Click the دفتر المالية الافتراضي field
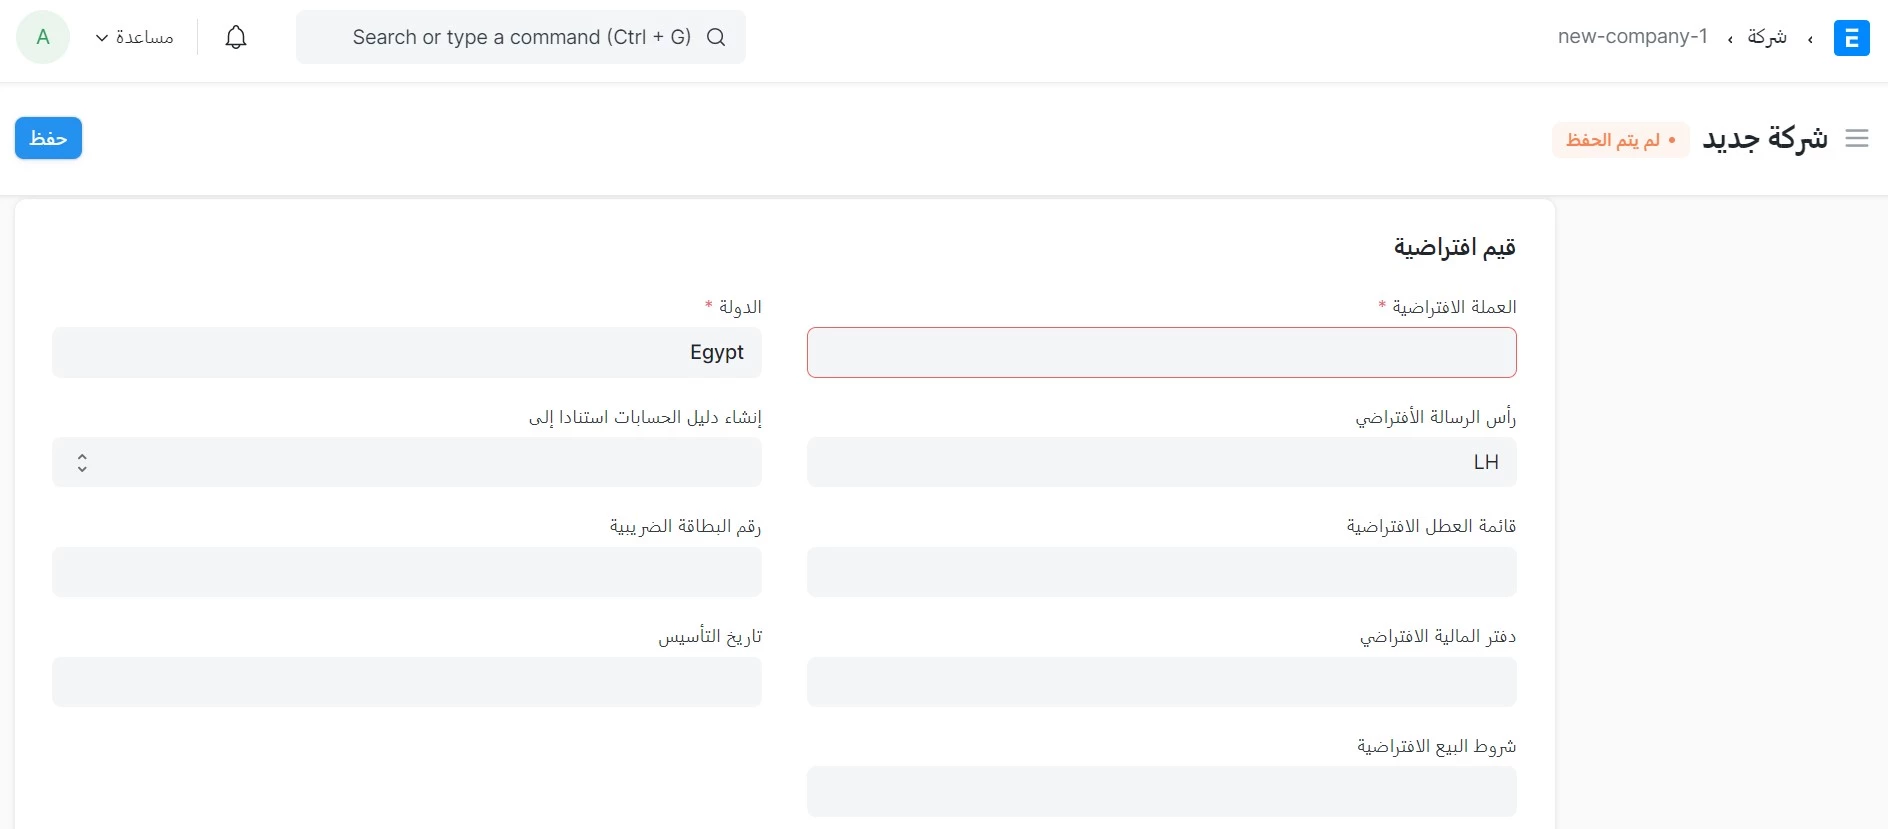Image resolution: width=1888 pixels, height=829 pixels. tap(1162, 682)
